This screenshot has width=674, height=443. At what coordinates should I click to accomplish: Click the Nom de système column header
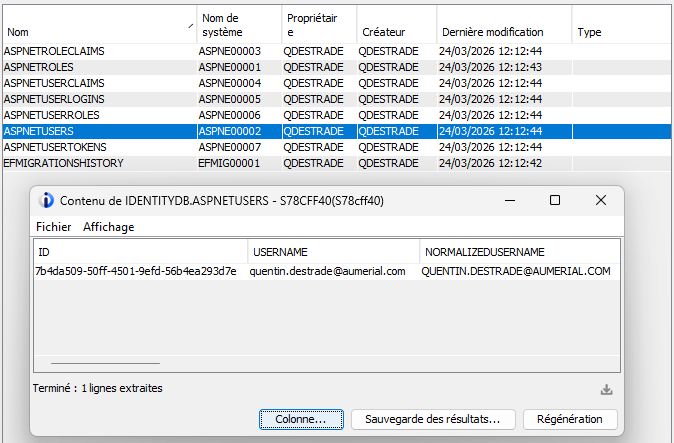[x=239, y=25]
